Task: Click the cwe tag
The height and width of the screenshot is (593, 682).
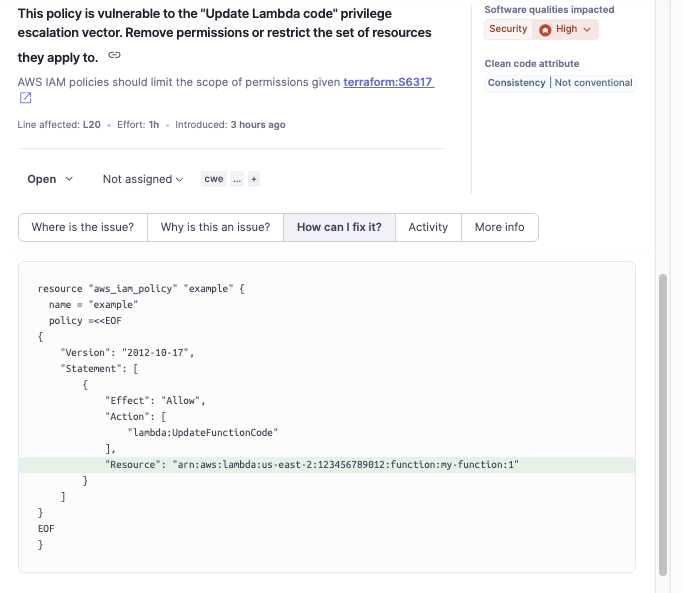Action: [213, 179]
